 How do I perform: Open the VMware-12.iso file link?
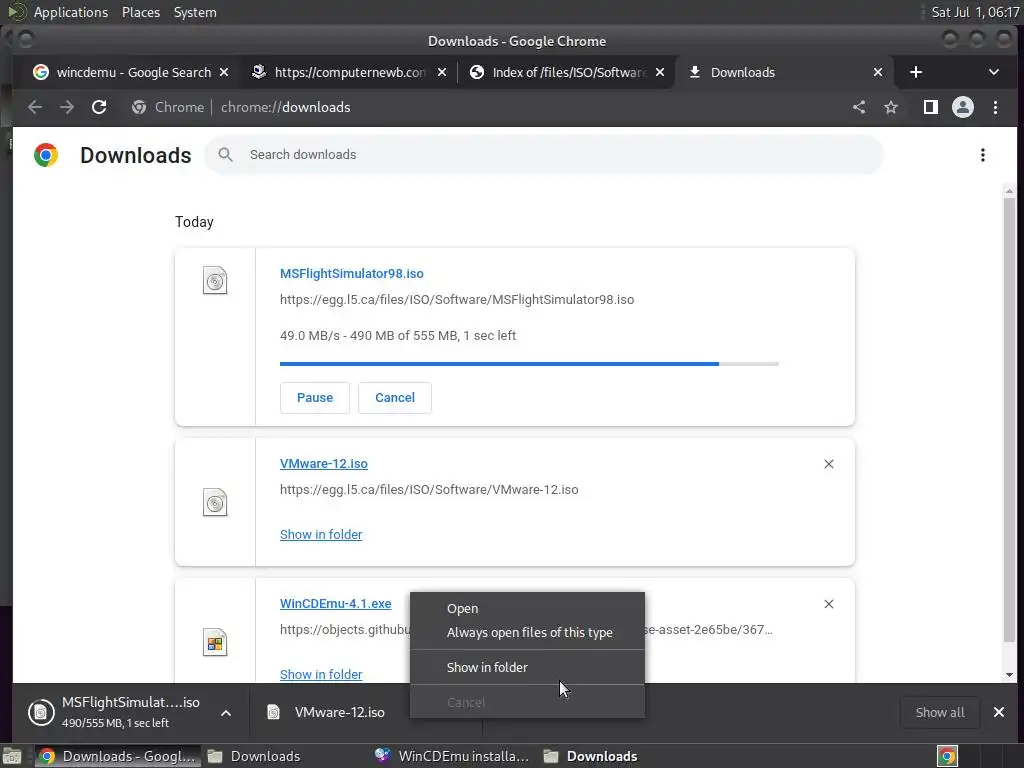click(x=323, y=464)
